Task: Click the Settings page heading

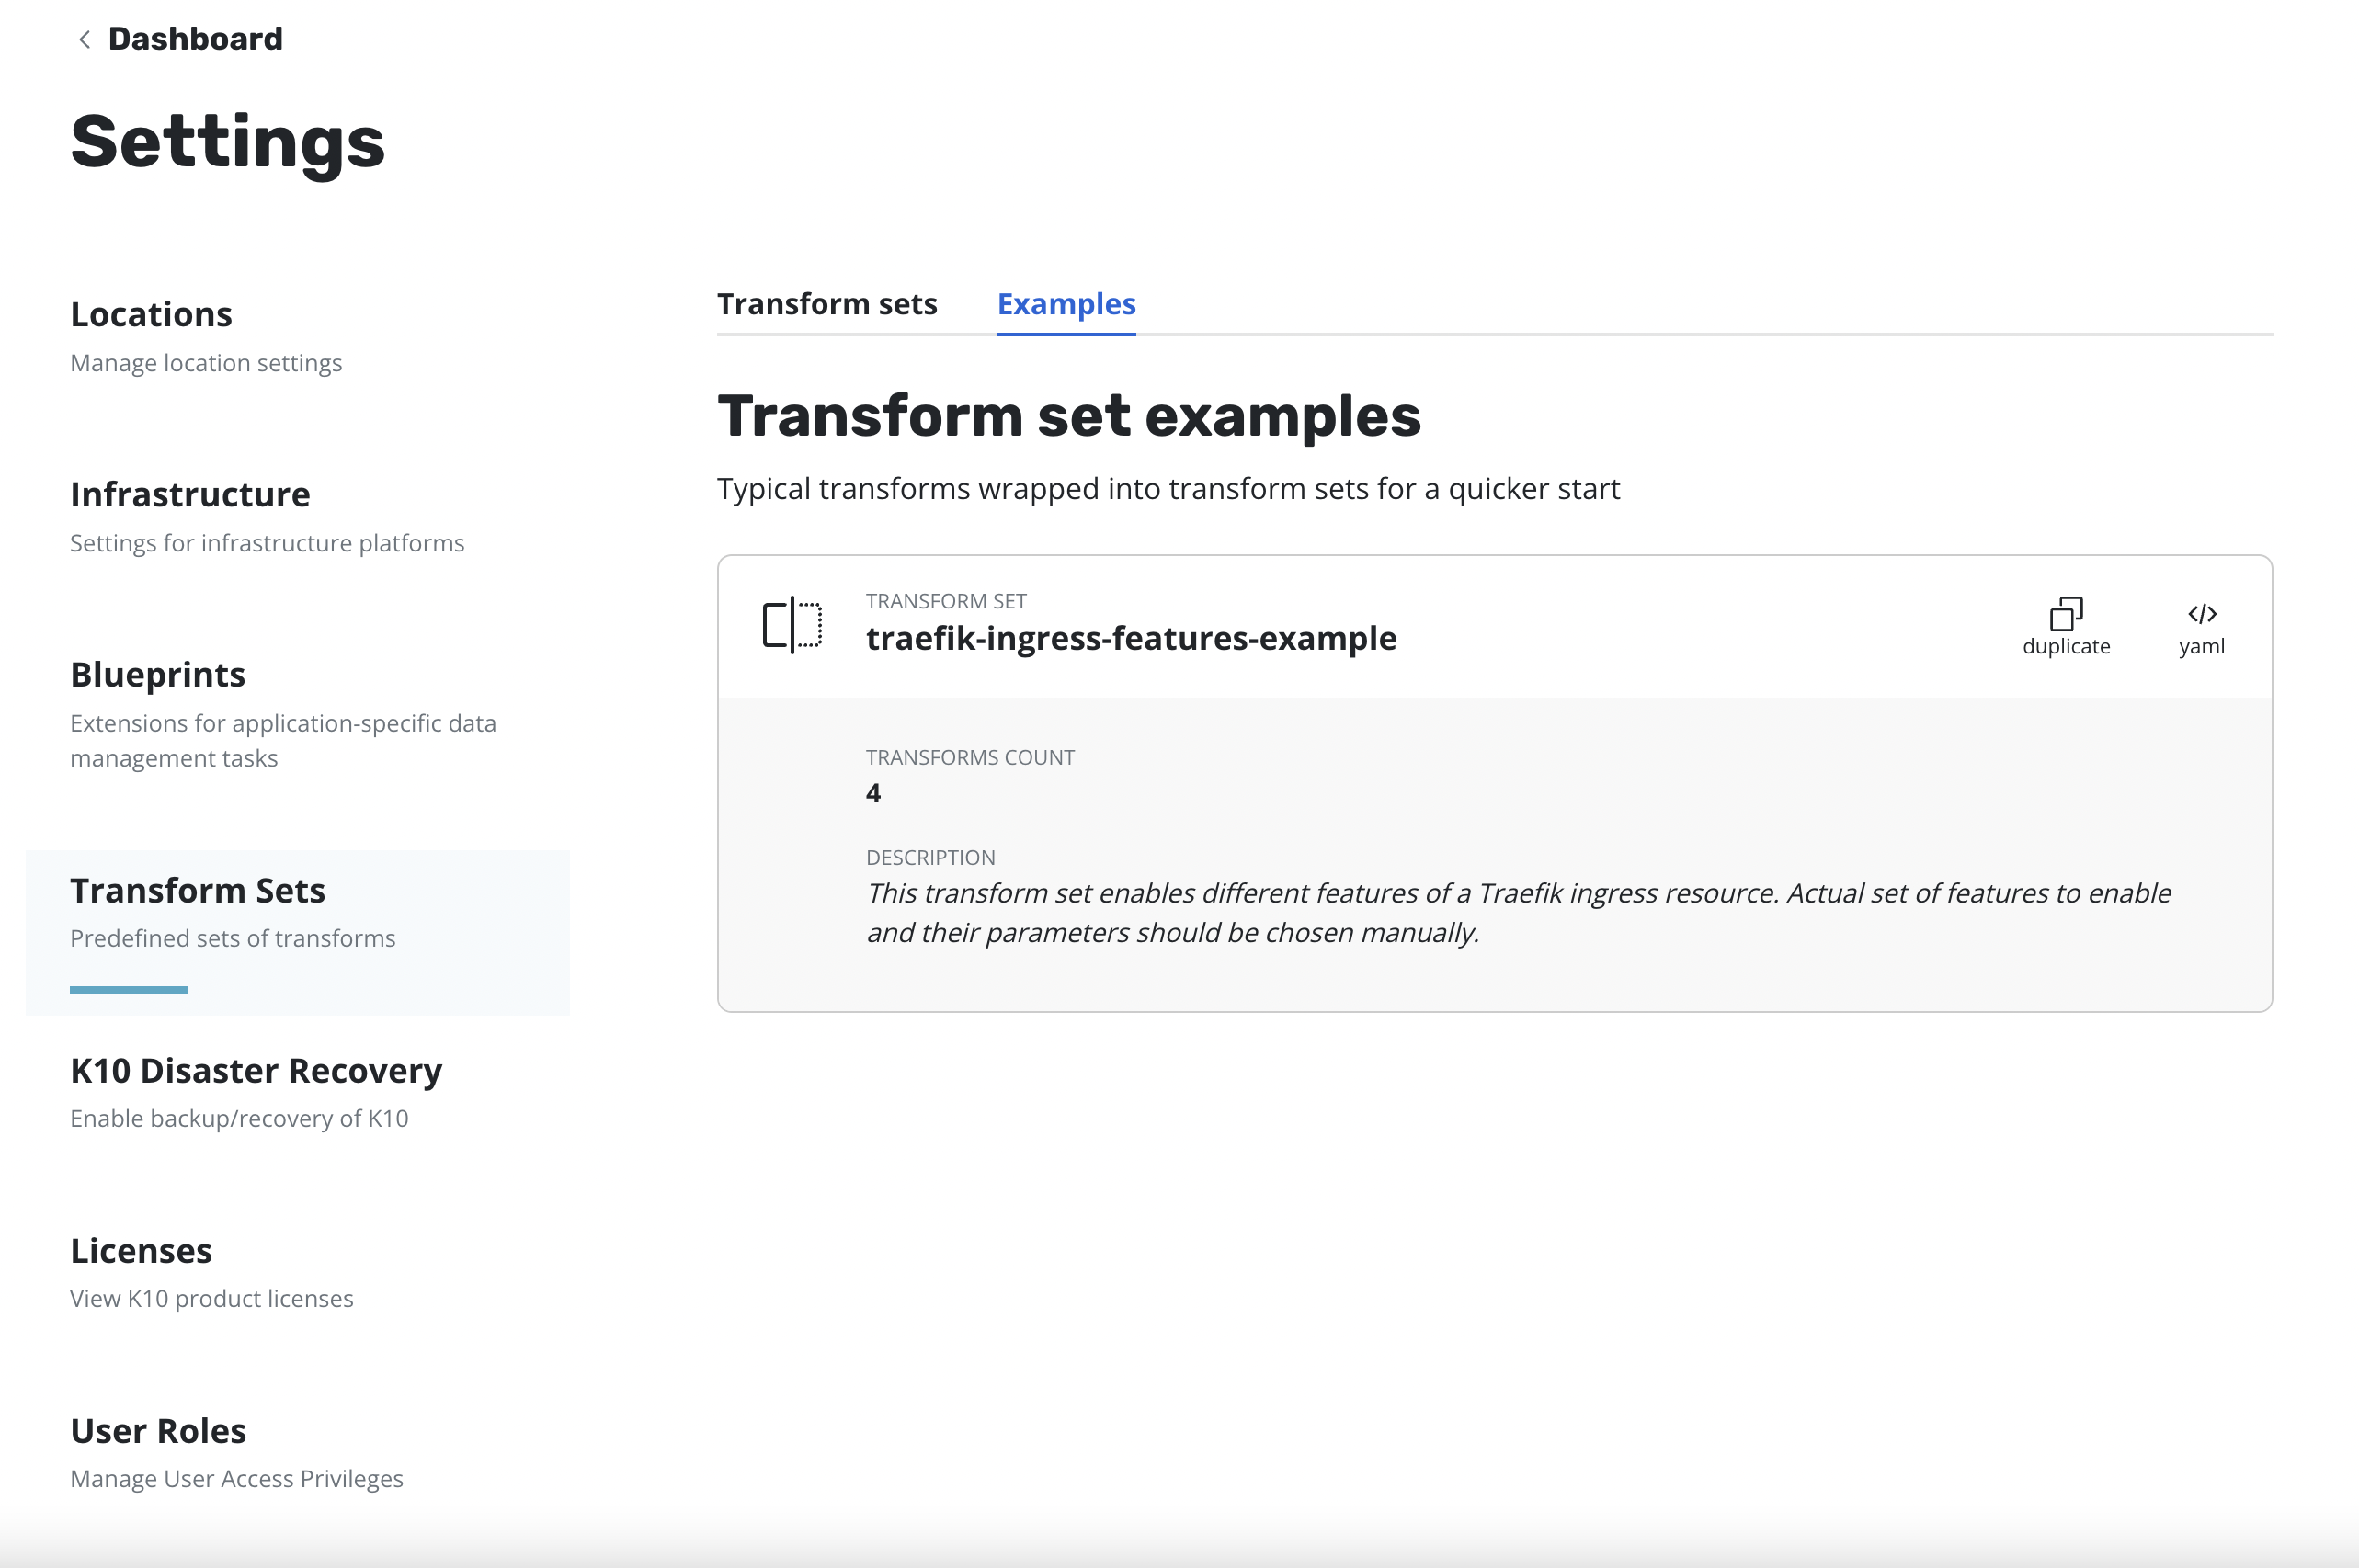Action: [x=228, y=142]
